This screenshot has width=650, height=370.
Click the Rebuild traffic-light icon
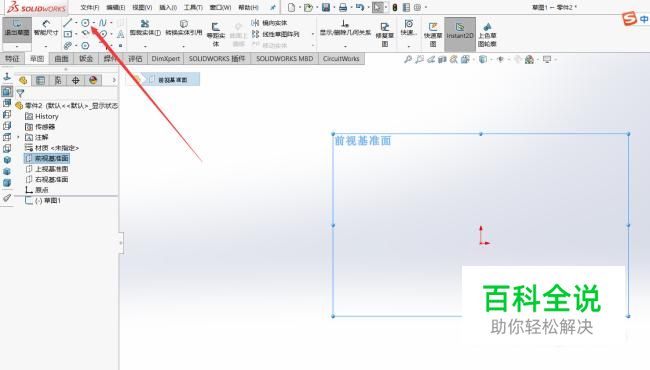[395, 7]
